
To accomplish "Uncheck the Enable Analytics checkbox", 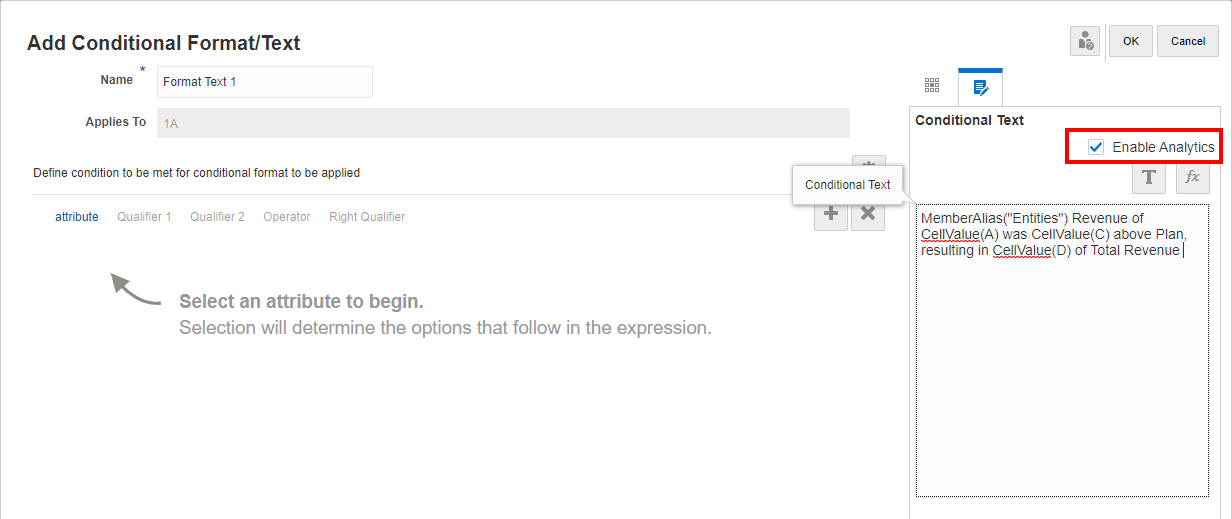I will pos(1097,147).
